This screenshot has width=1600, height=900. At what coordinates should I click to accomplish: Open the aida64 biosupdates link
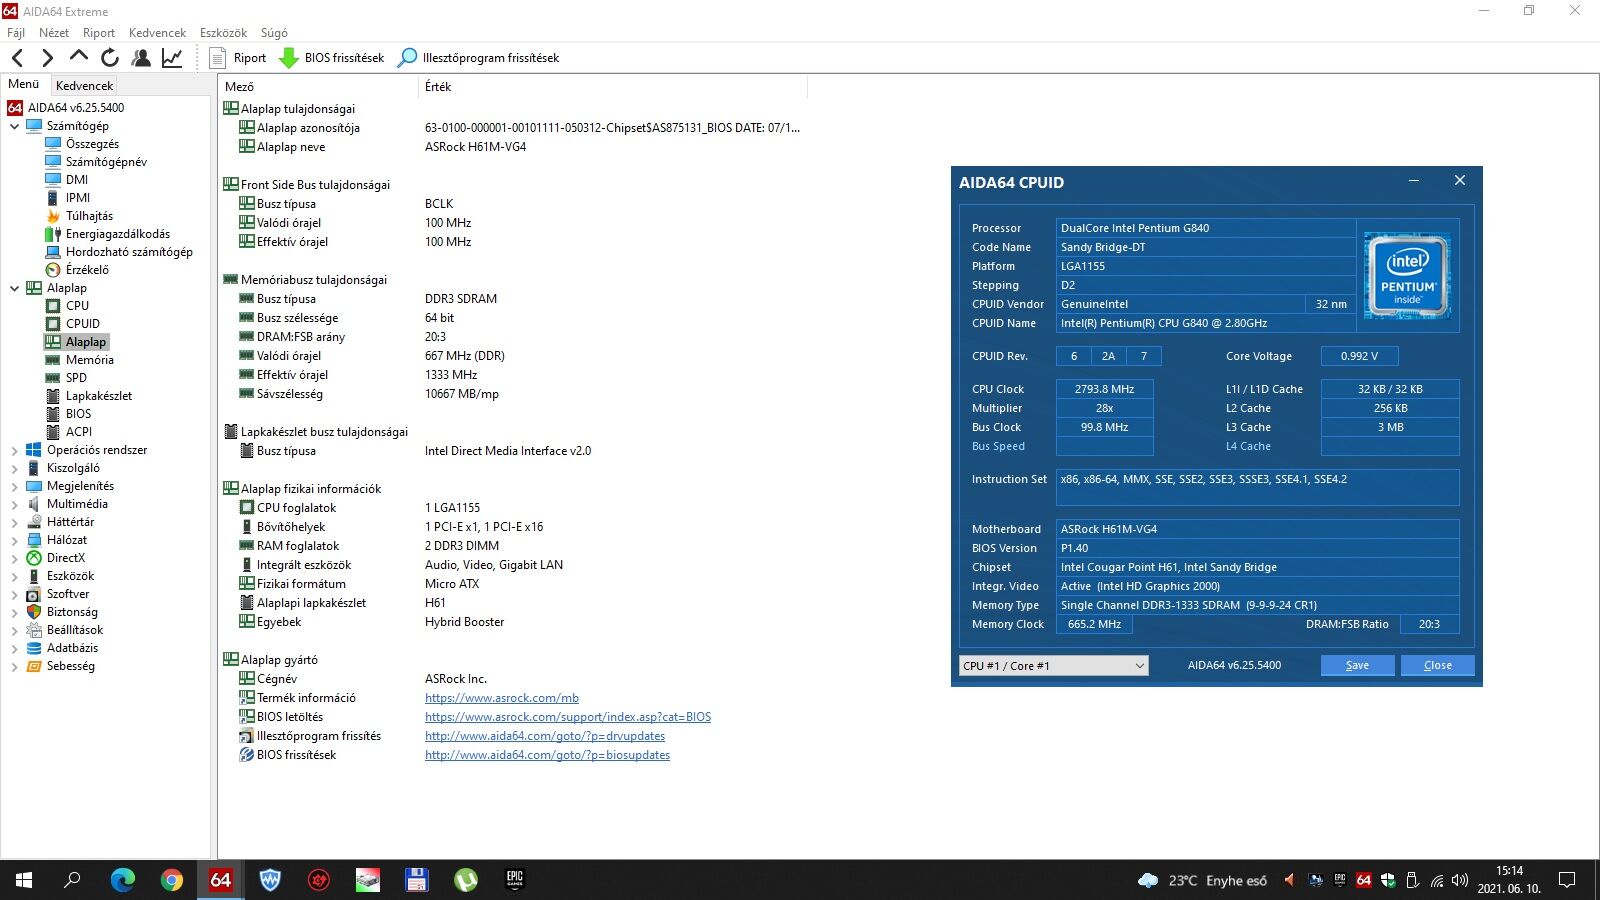(548, 755)
